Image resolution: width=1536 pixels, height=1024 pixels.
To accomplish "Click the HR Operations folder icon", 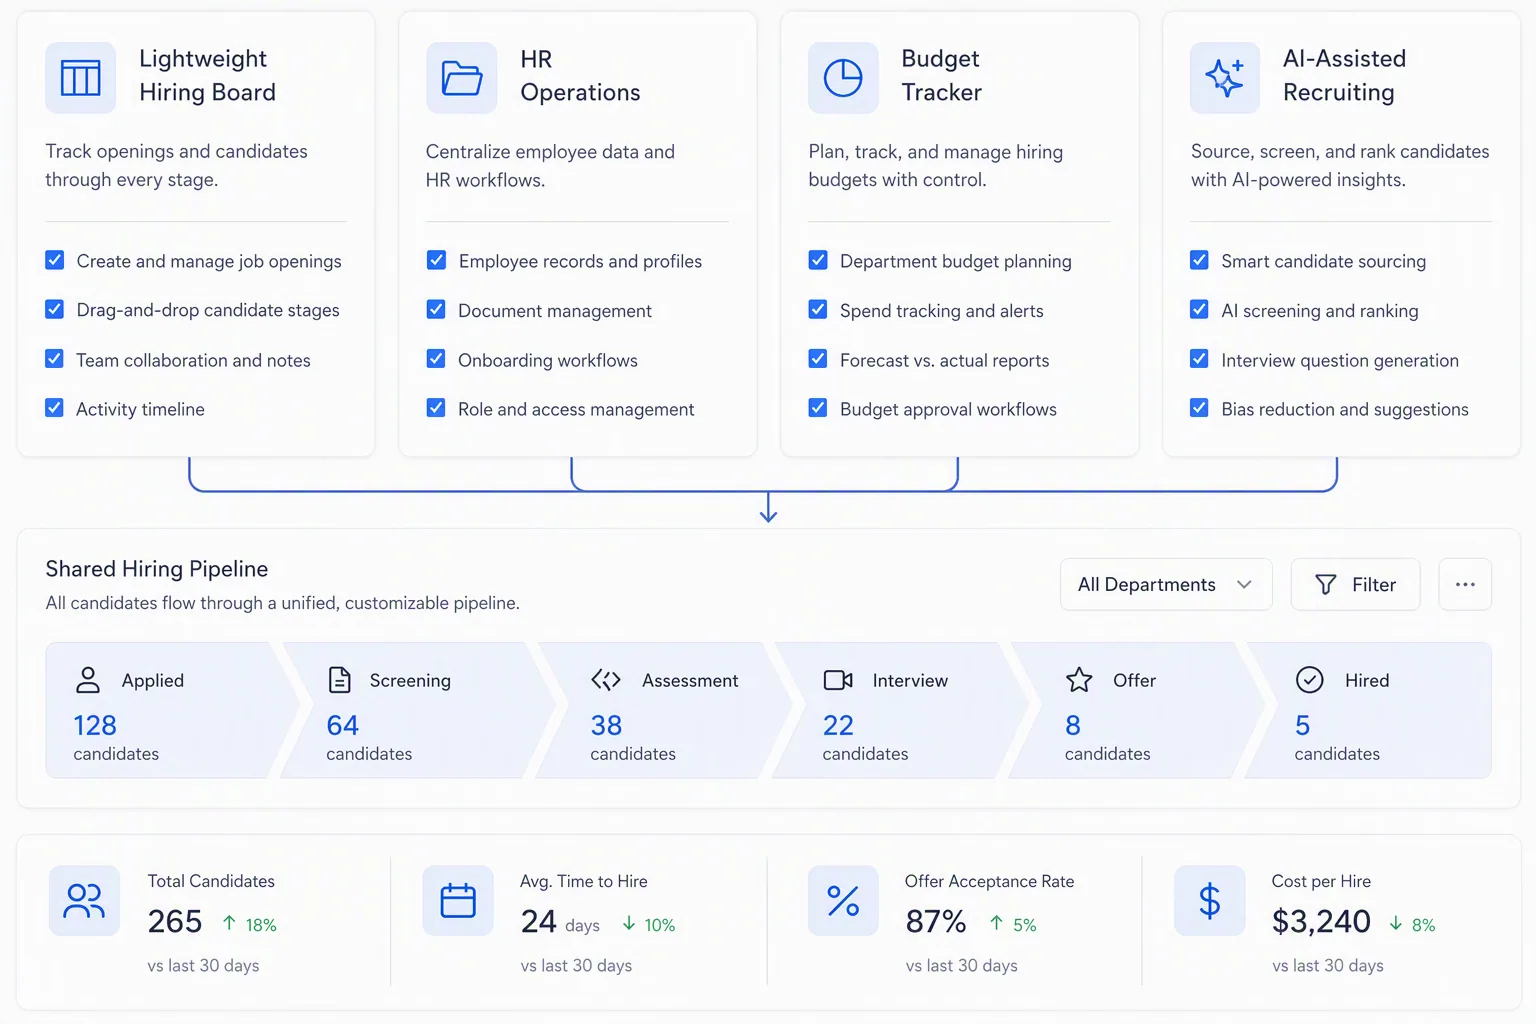I will pos(462,77).
